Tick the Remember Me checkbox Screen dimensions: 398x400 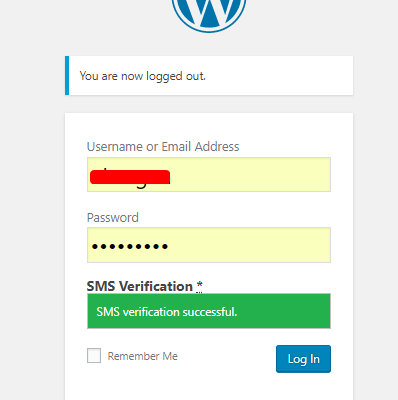coord(94,356)
